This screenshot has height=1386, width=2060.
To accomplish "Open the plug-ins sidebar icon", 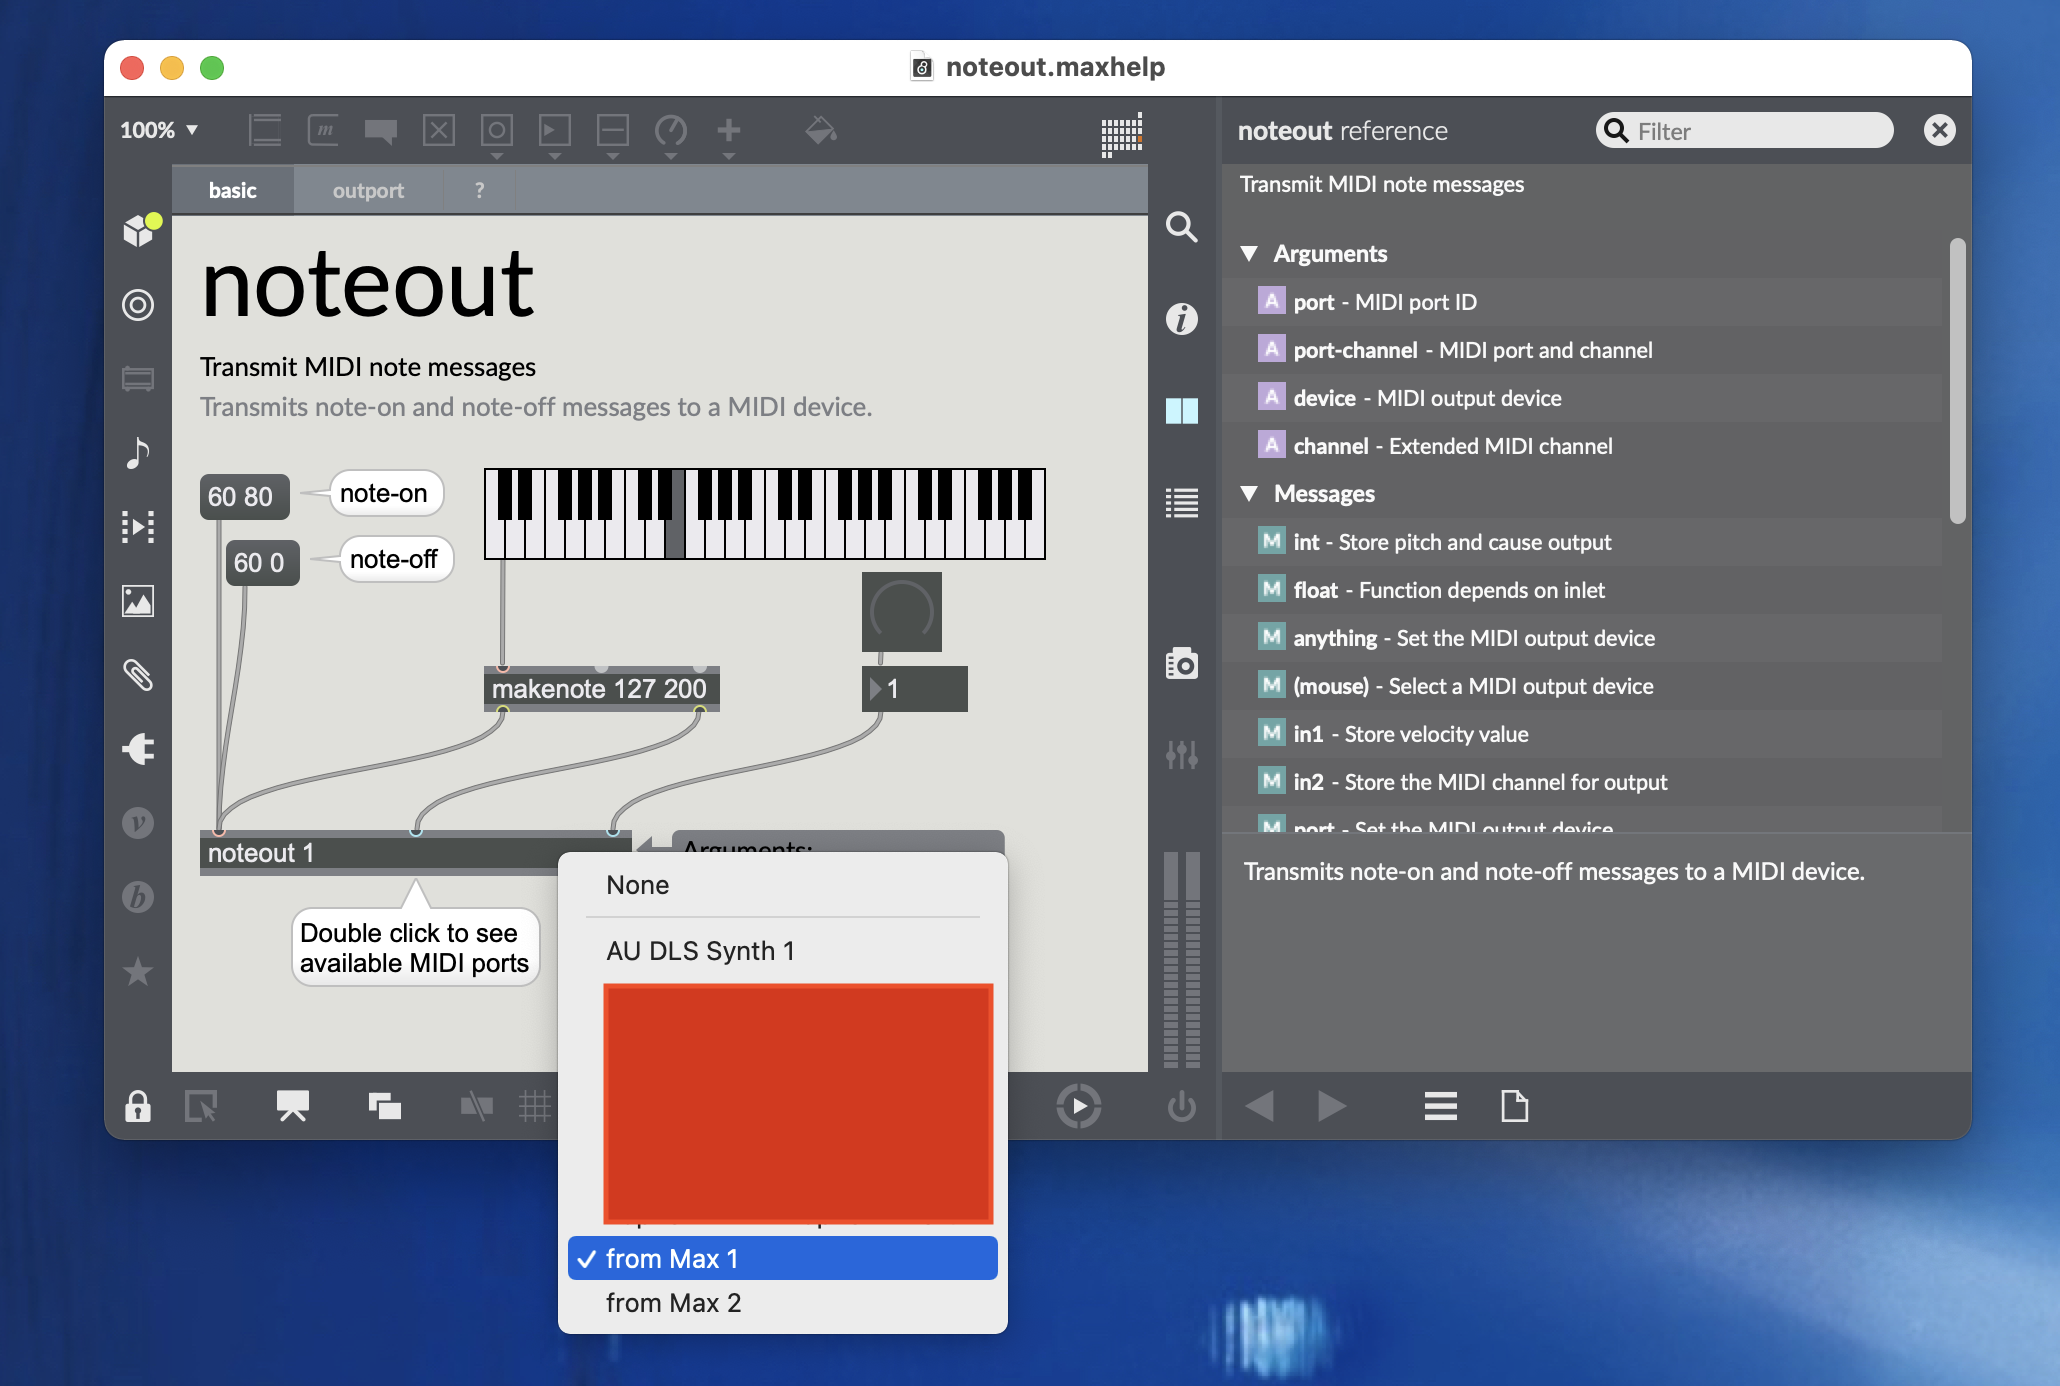I will 138,749.
